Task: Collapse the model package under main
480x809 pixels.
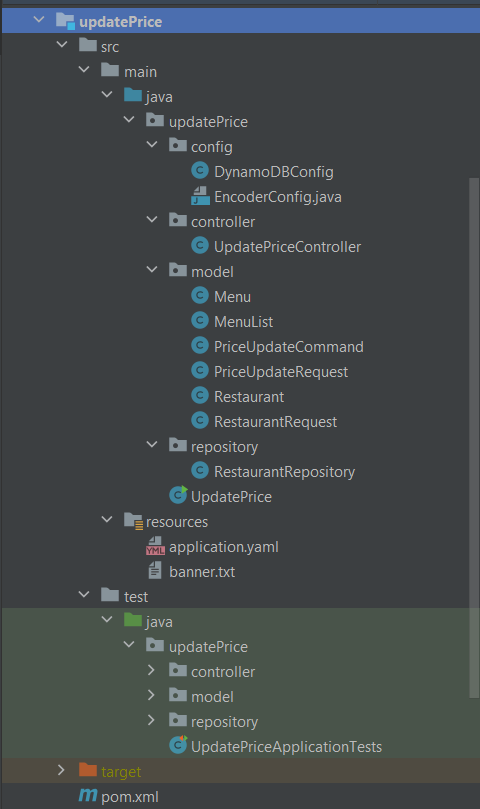Action: point(152,270)
